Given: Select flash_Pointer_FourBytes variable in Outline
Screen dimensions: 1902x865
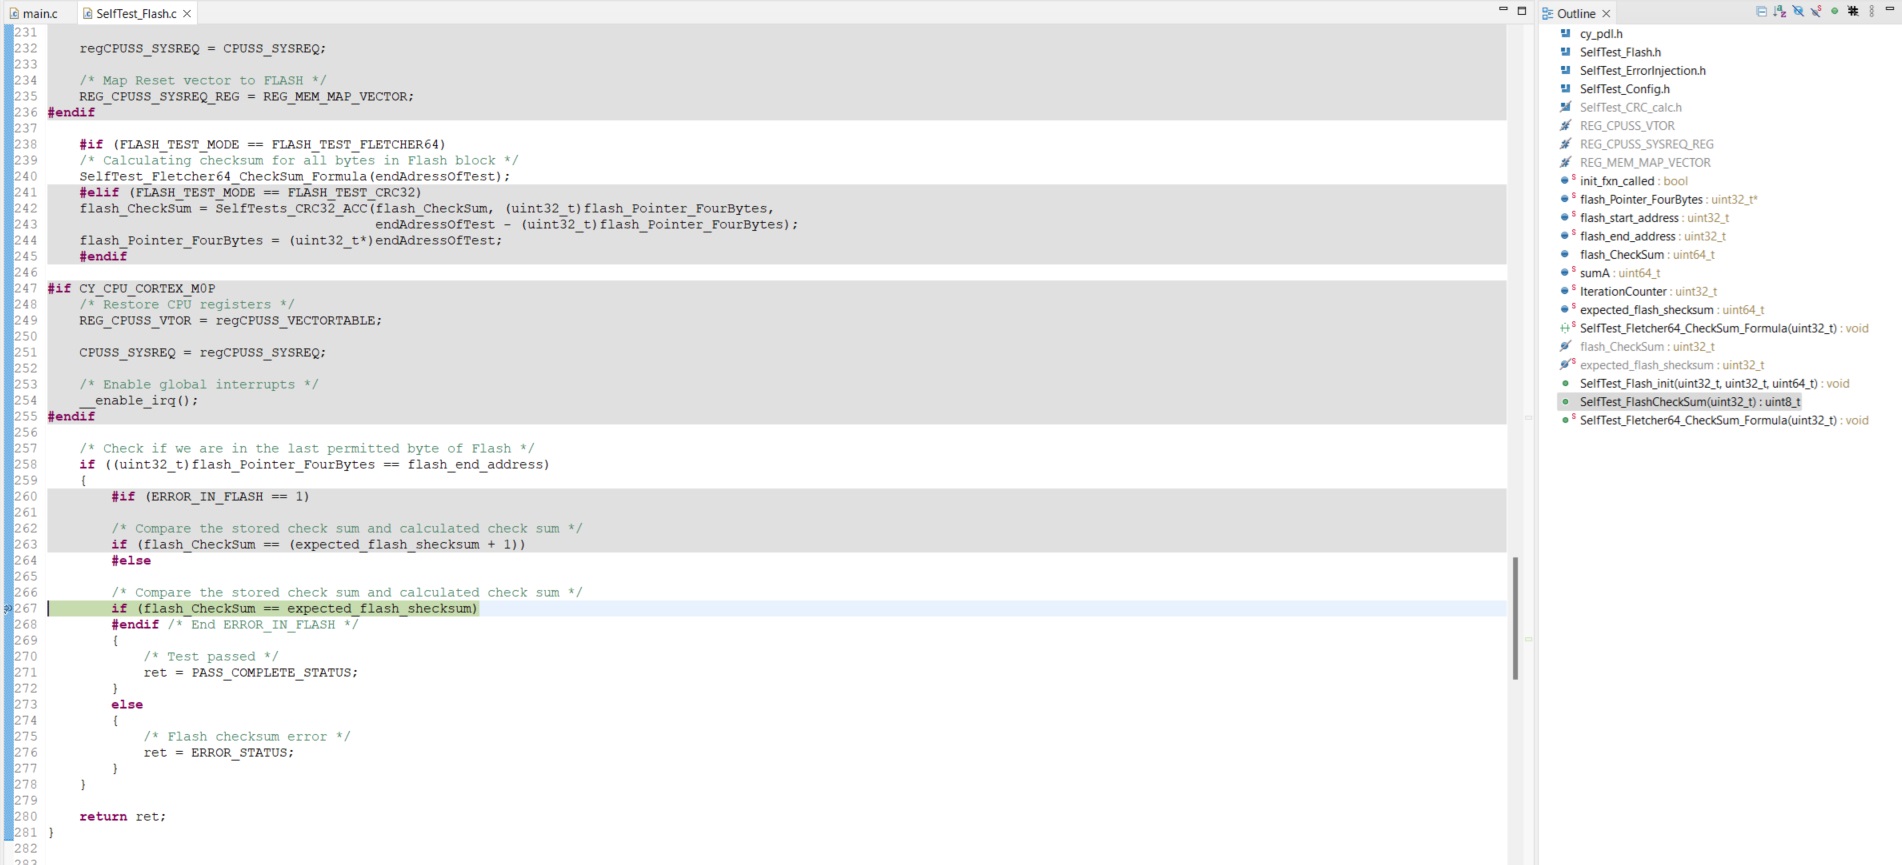Looking at the screenshot, I should pos(1669,200).
